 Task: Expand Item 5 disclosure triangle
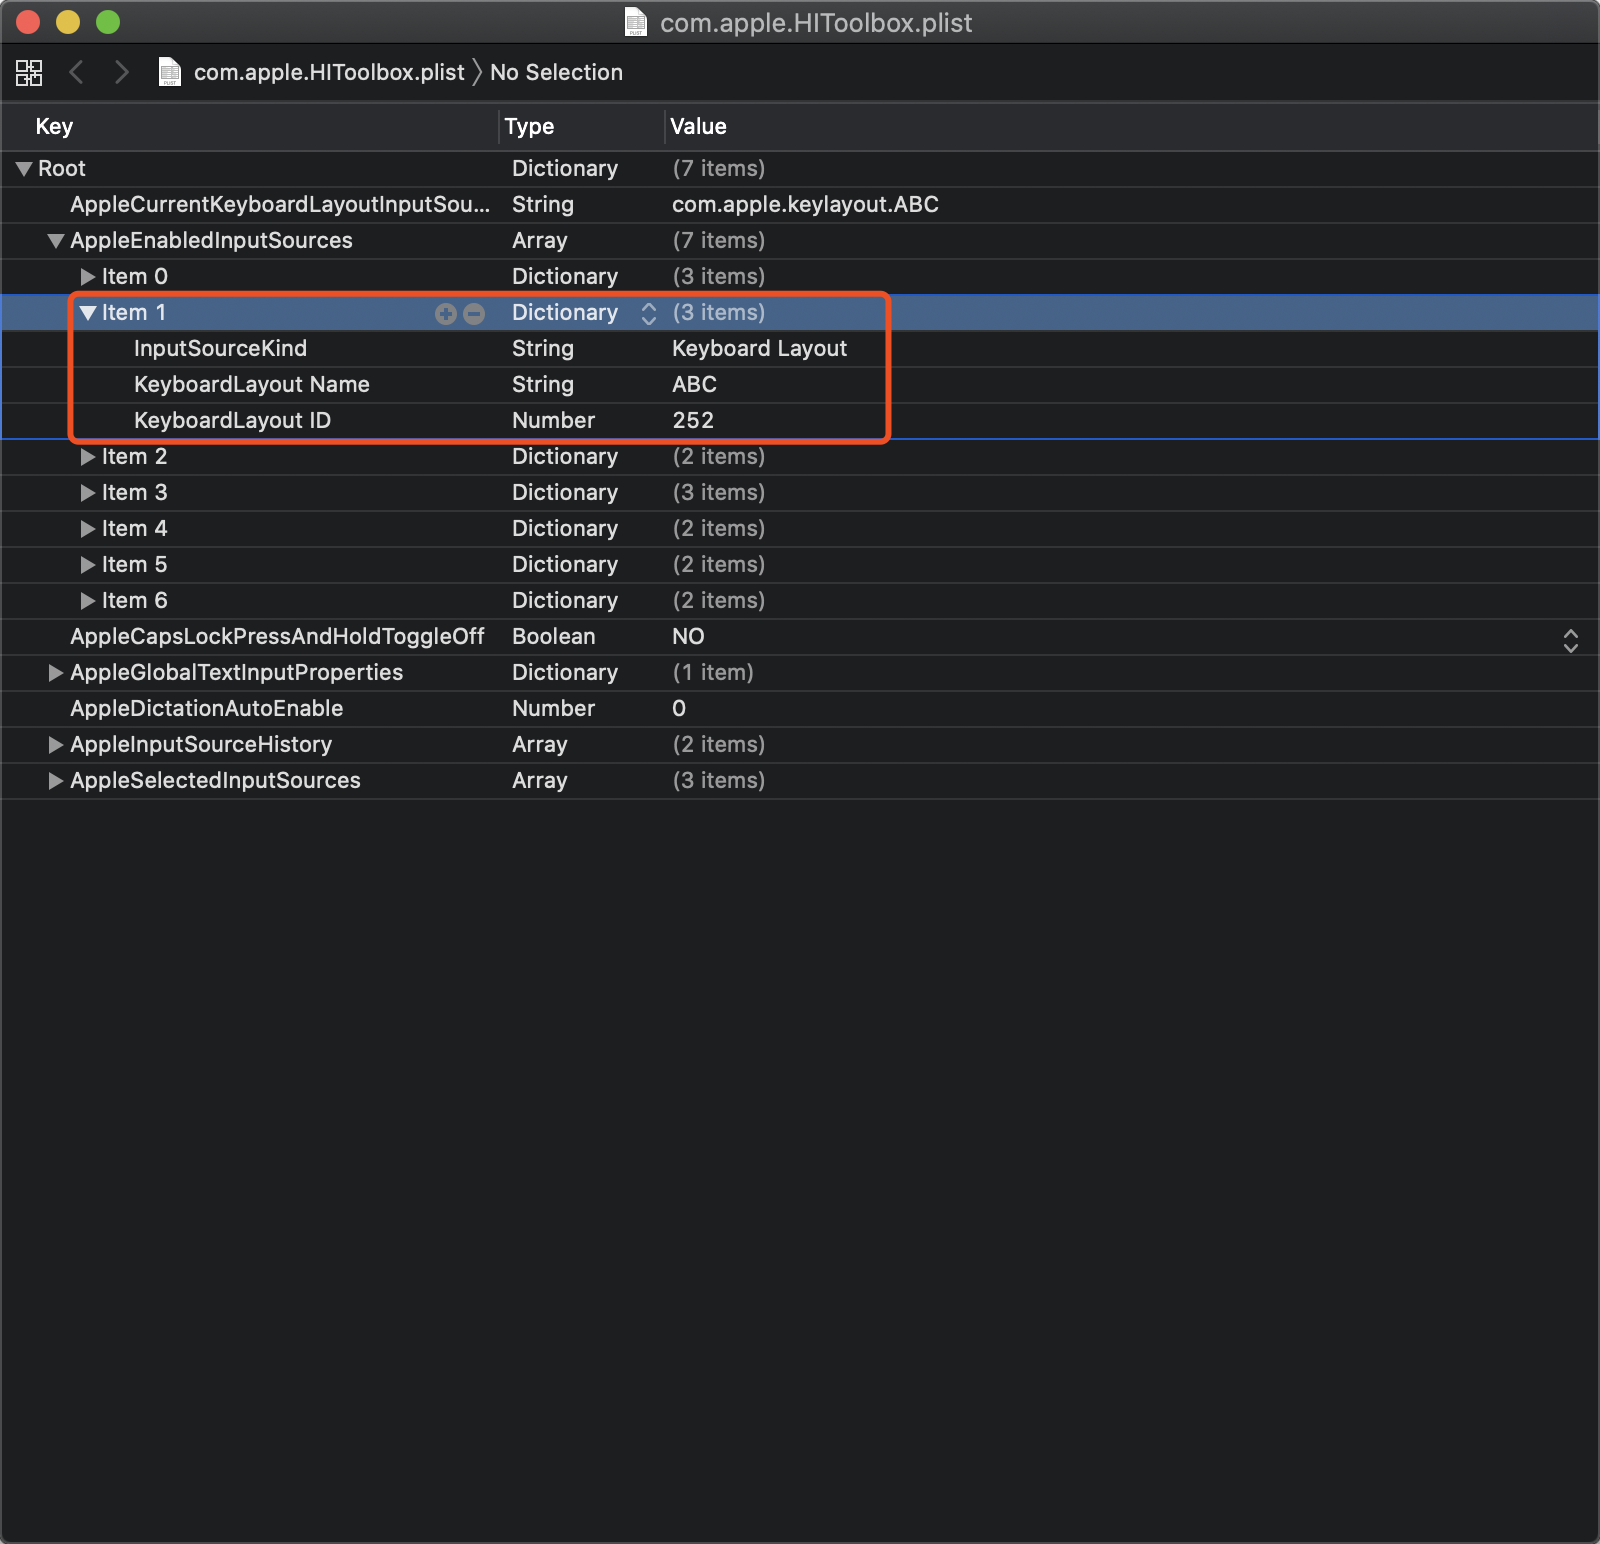click(88, 565)
